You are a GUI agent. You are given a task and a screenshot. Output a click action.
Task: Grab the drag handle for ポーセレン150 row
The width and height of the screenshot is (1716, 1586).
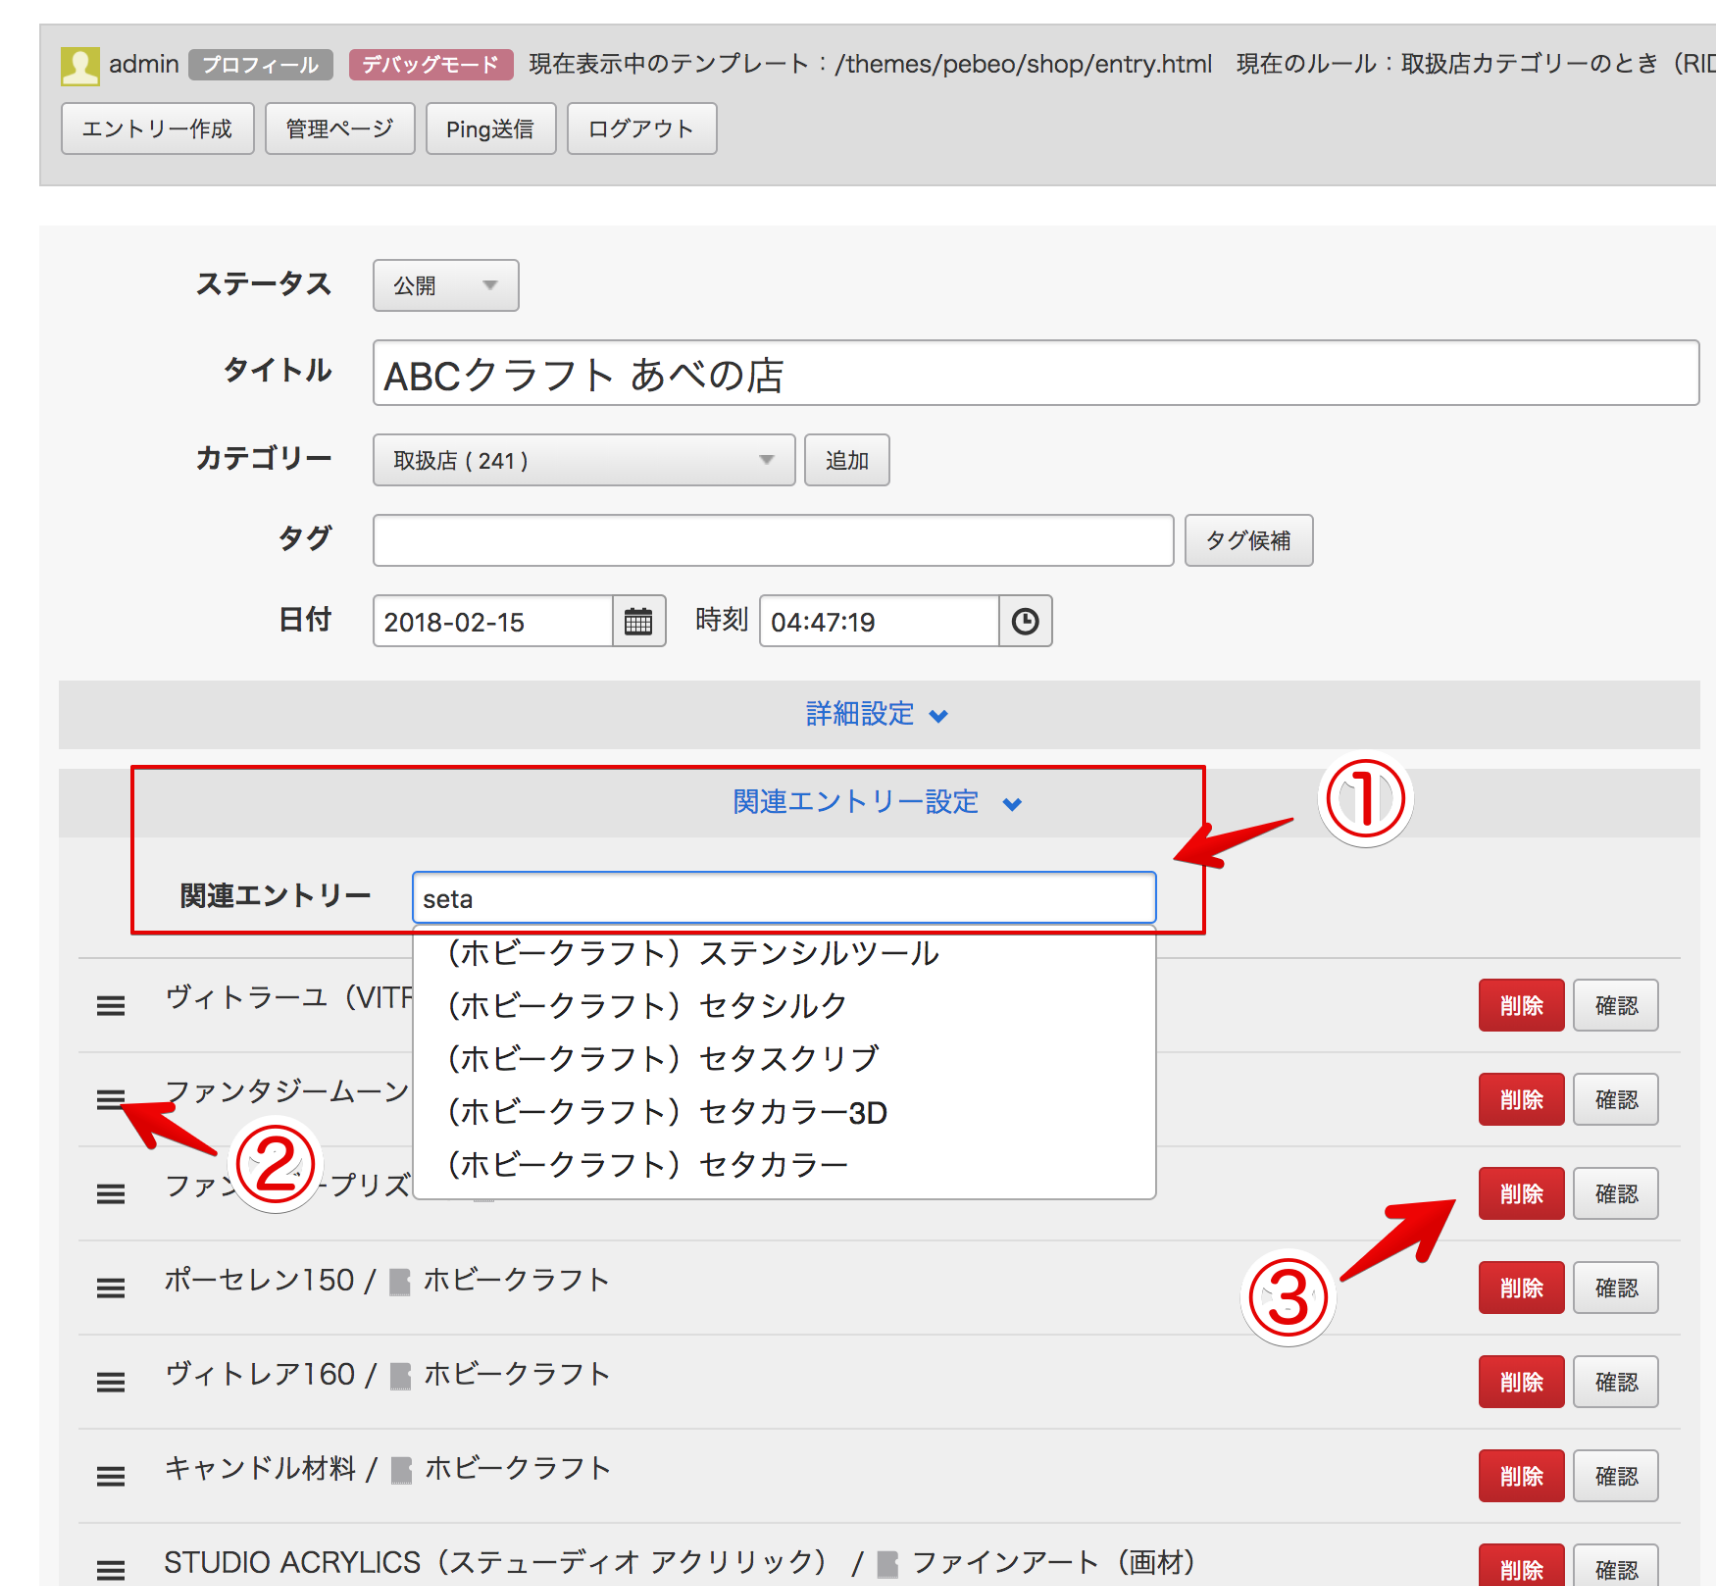coord(111,1288)
